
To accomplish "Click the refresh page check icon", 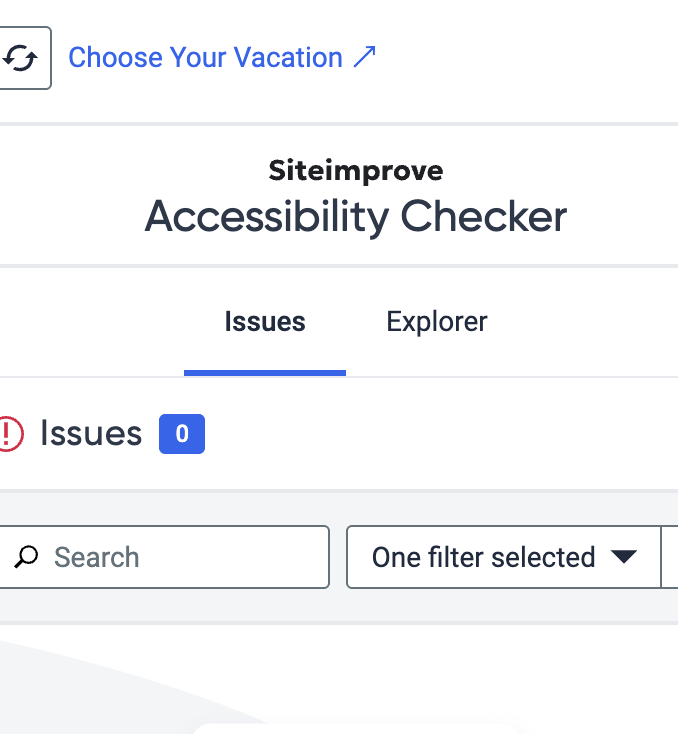I will coord(20,58).
